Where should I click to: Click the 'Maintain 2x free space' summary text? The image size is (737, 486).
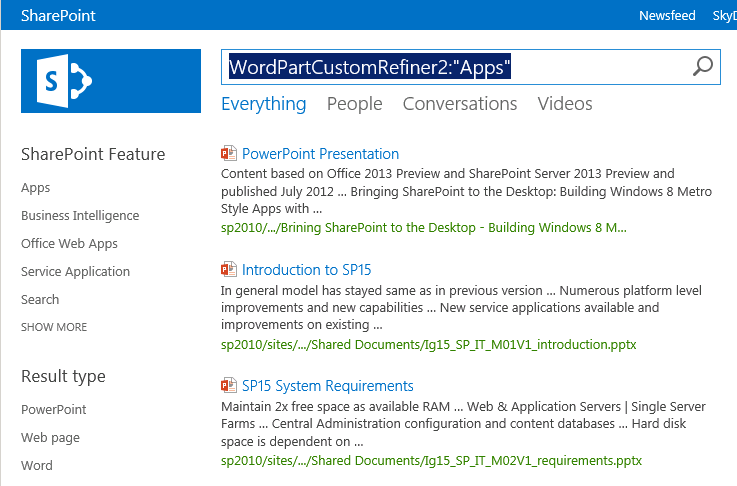pos(463,424)
